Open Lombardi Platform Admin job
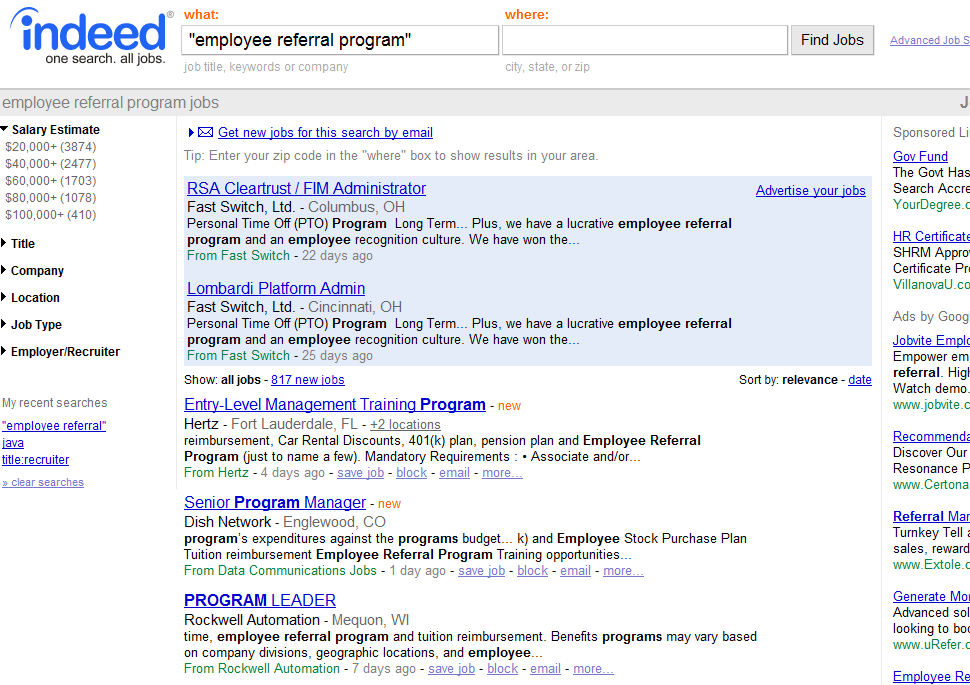Screen dimensions: 970x685 point(276,288)
